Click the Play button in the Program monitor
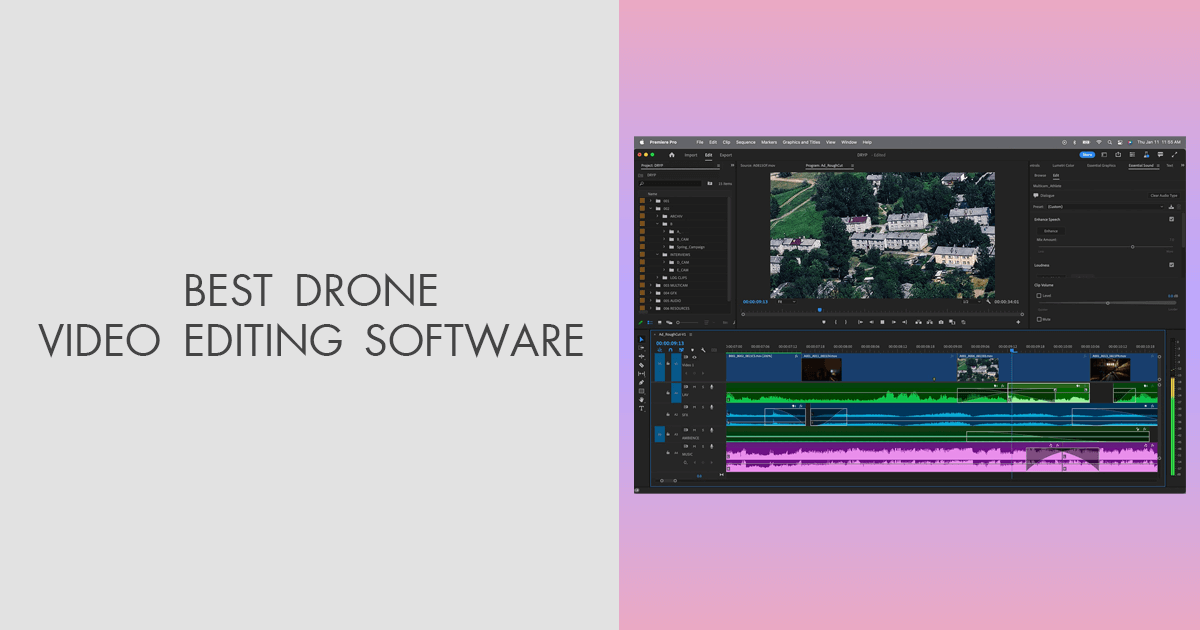The height and width of the screenshot is (630, 1200). click(x=883, y=322)
